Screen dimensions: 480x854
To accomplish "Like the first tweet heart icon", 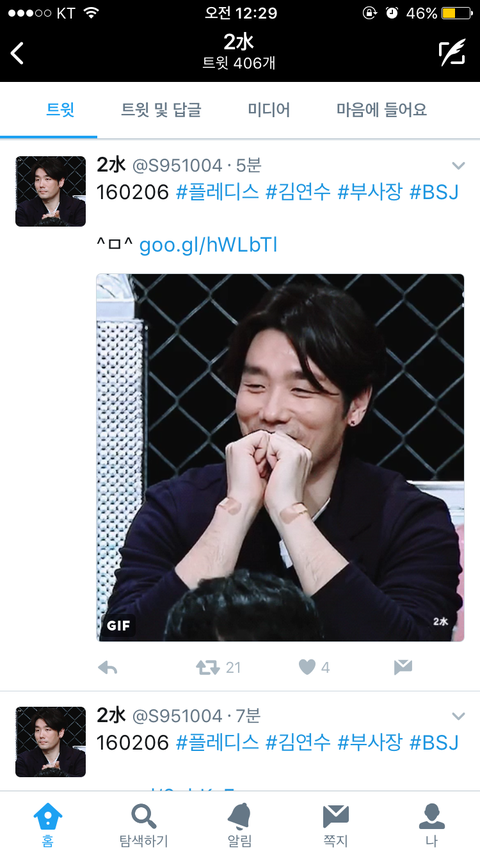I will 314,667.
